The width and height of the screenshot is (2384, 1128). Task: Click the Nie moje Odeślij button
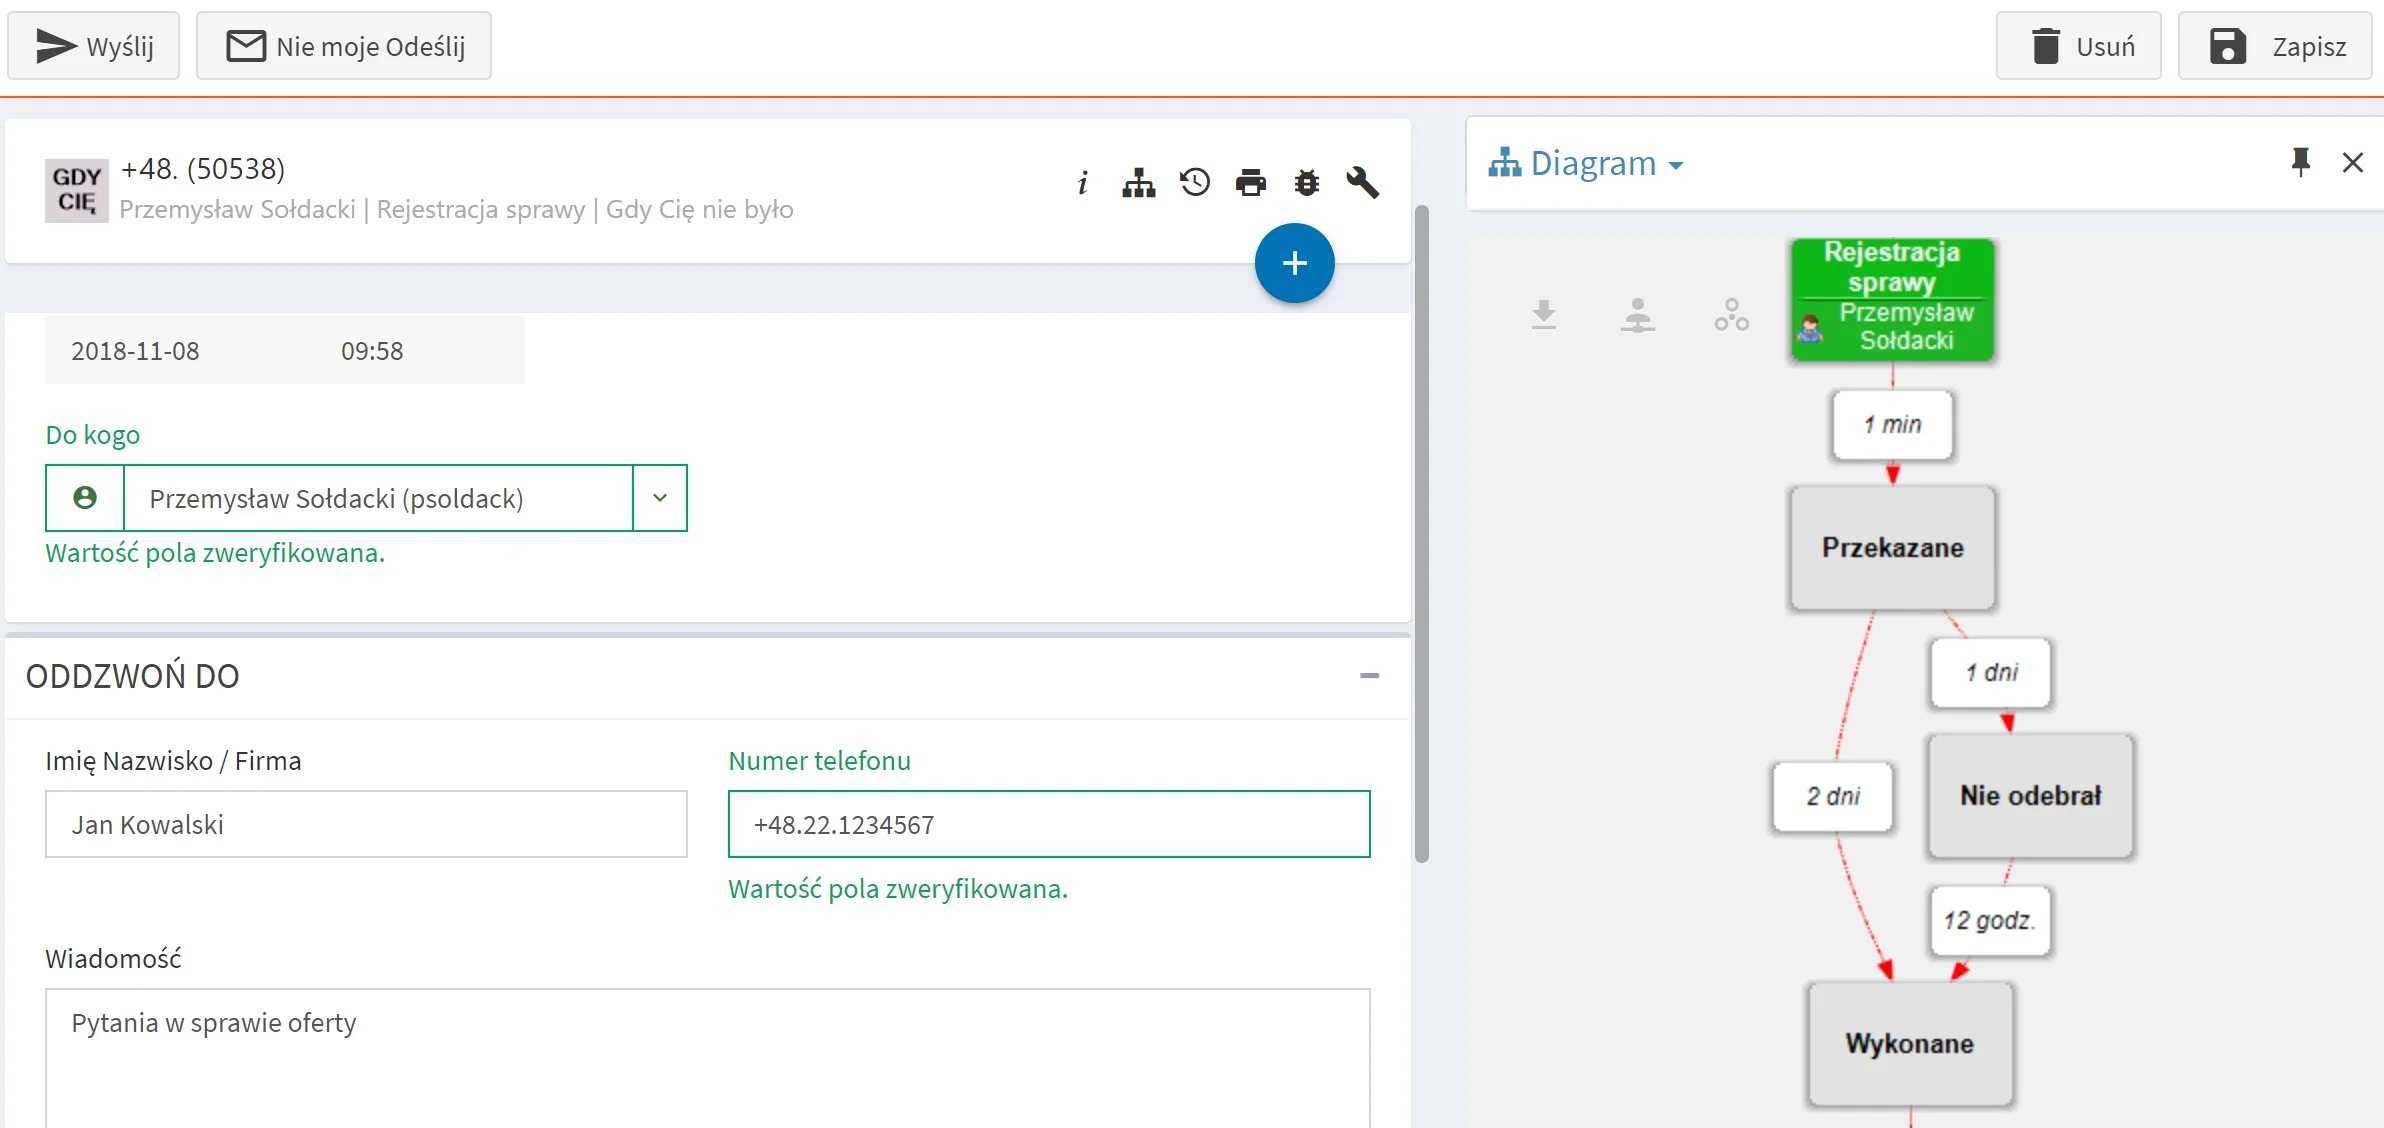344,46
